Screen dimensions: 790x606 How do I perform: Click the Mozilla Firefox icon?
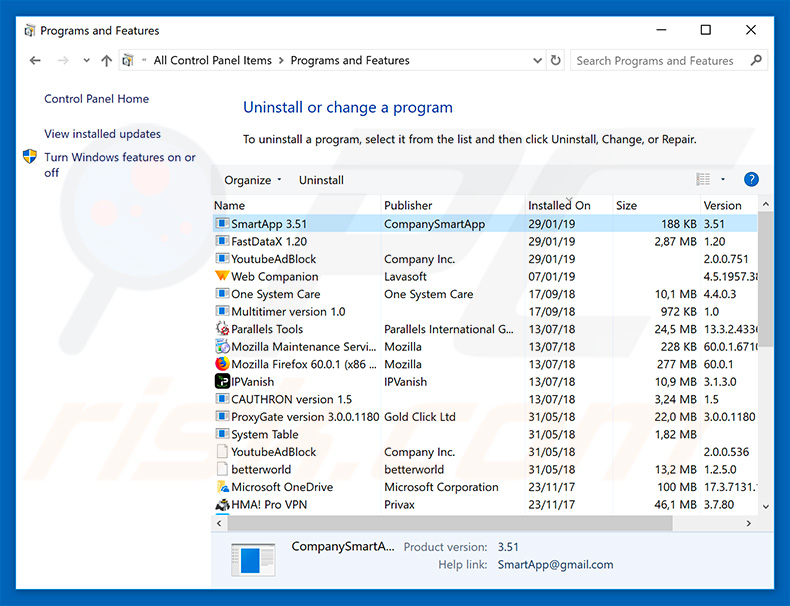(222, 364)
